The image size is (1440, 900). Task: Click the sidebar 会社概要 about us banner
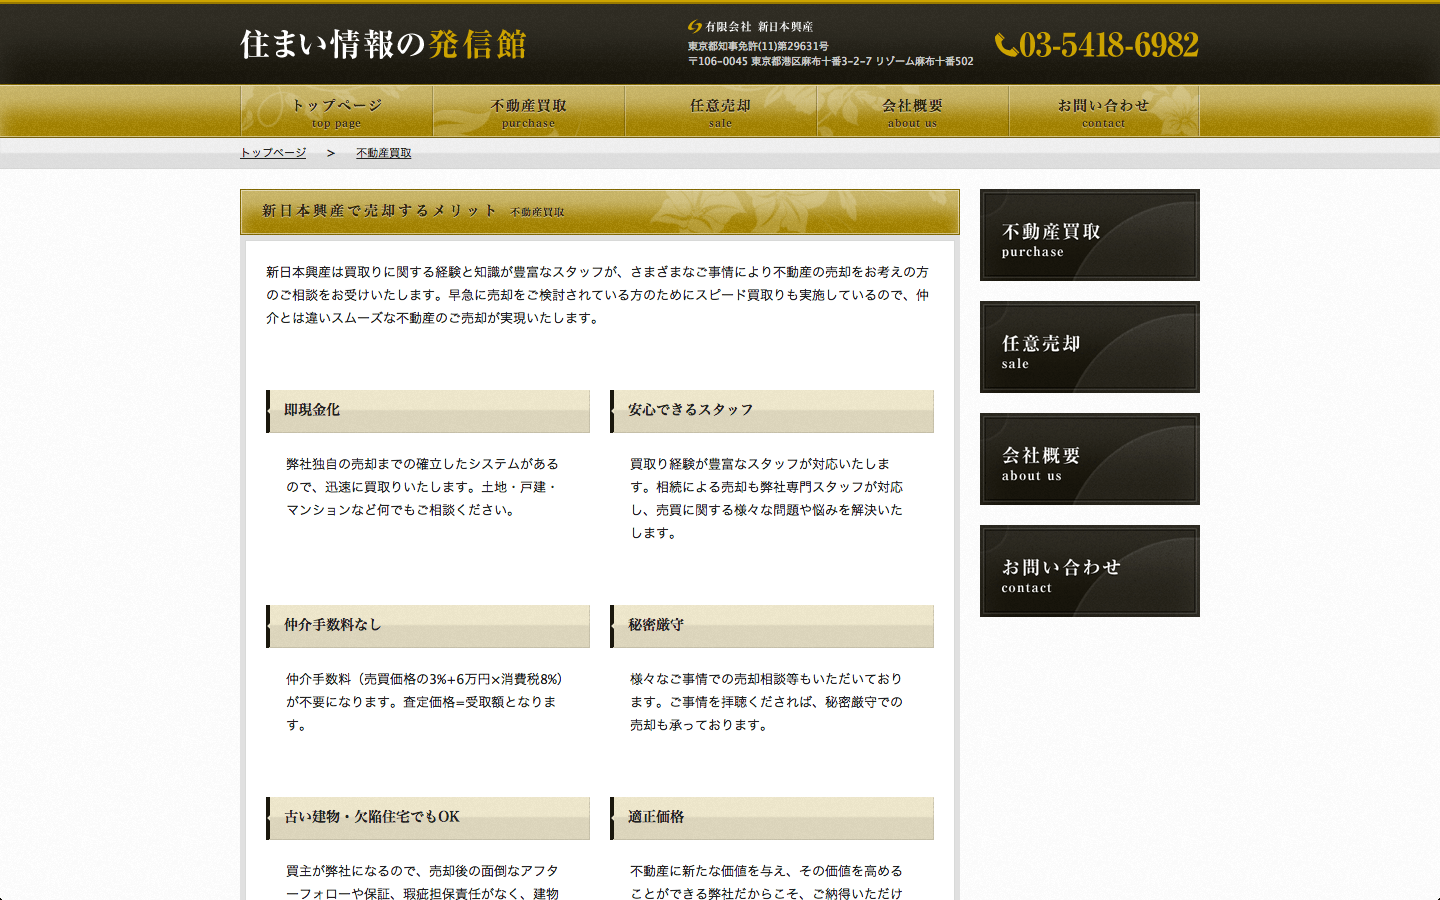point(1090,459)
